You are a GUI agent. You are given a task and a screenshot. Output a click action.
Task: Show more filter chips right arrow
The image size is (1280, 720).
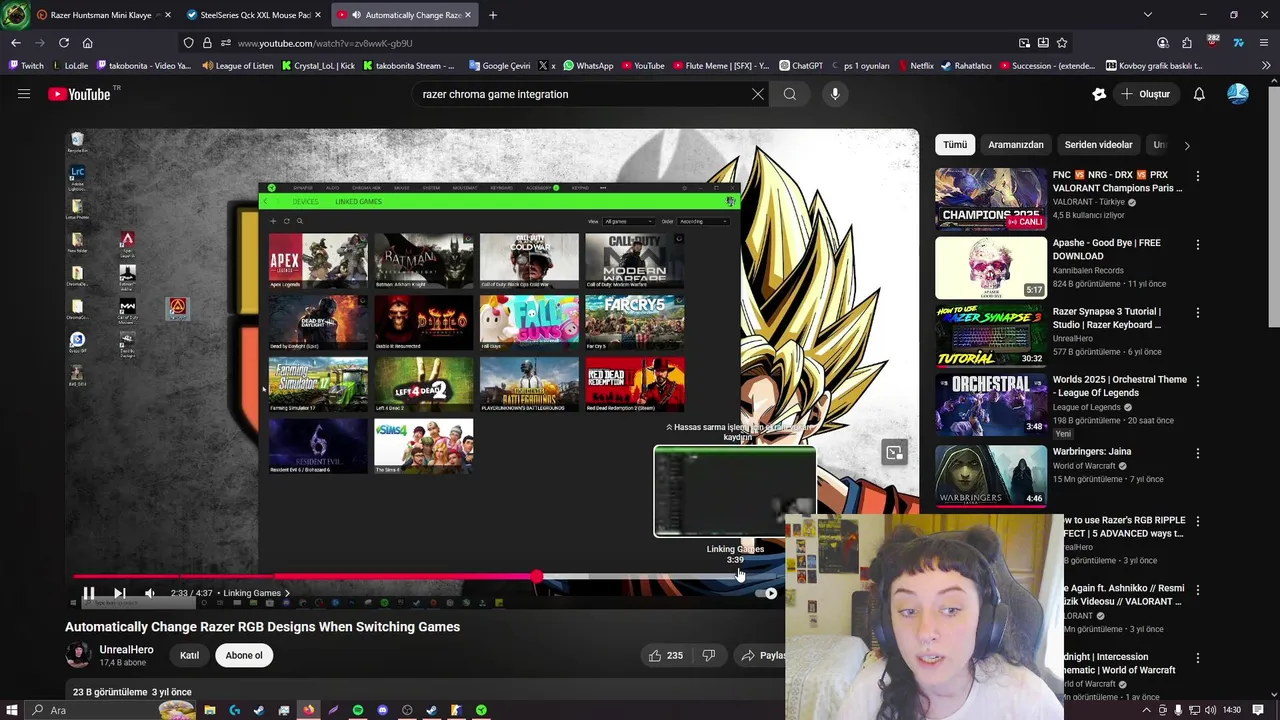(x=1187, y=145)
